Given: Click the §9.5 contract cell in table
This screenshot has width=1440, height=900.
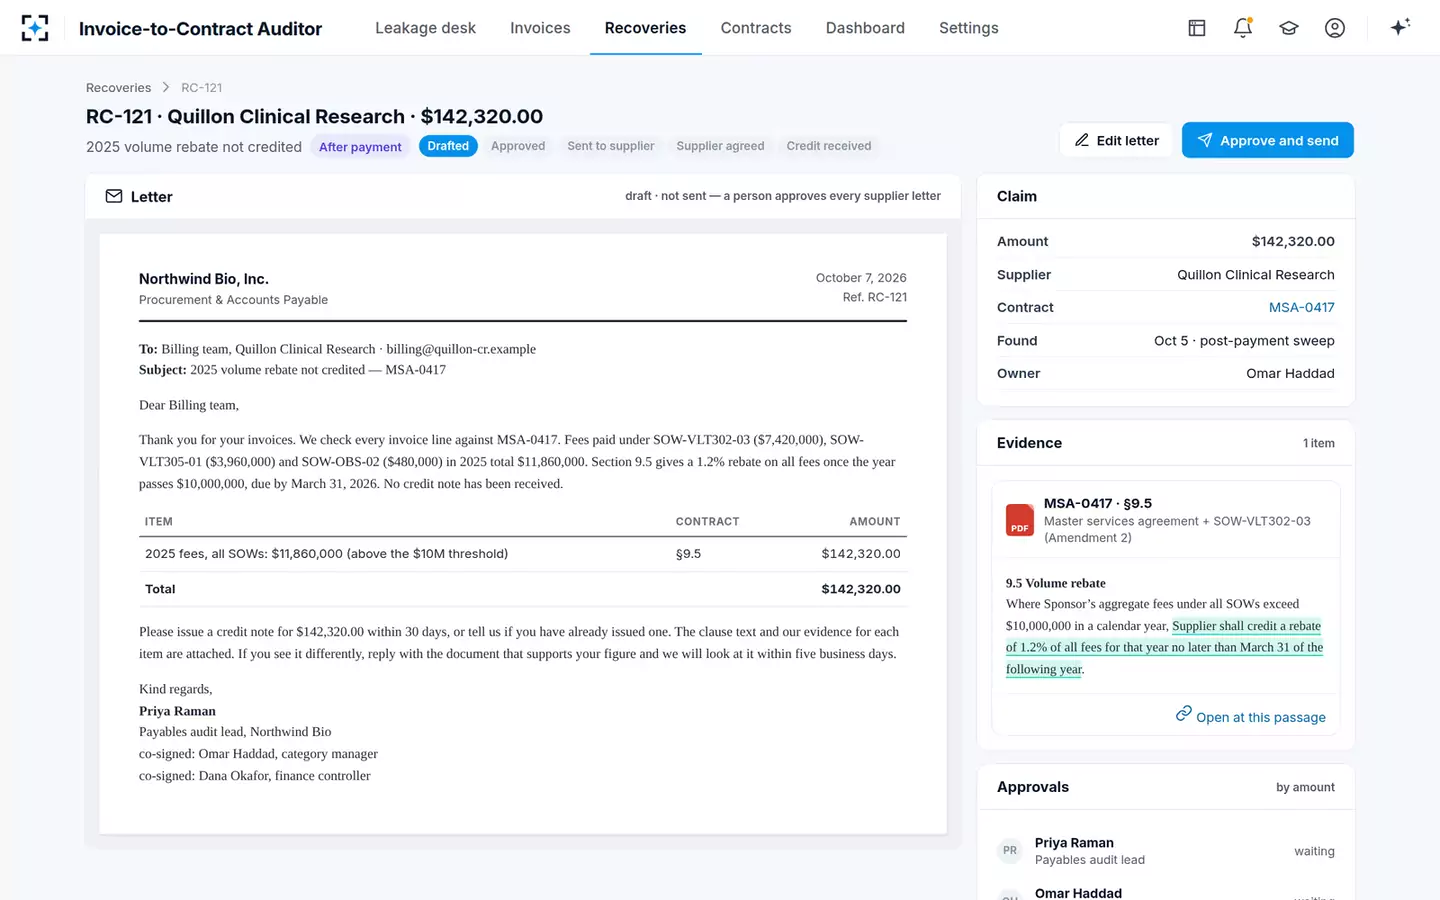Looking at the screenshot, I should [x=688, y=553].
